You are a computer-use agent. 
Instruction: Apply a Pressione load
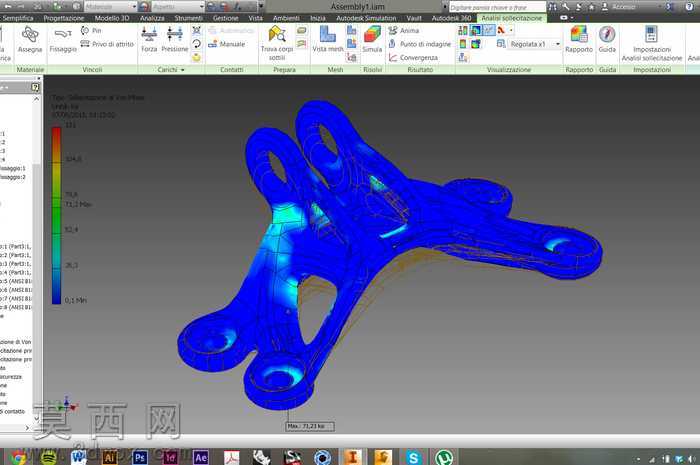pos(175,39)
